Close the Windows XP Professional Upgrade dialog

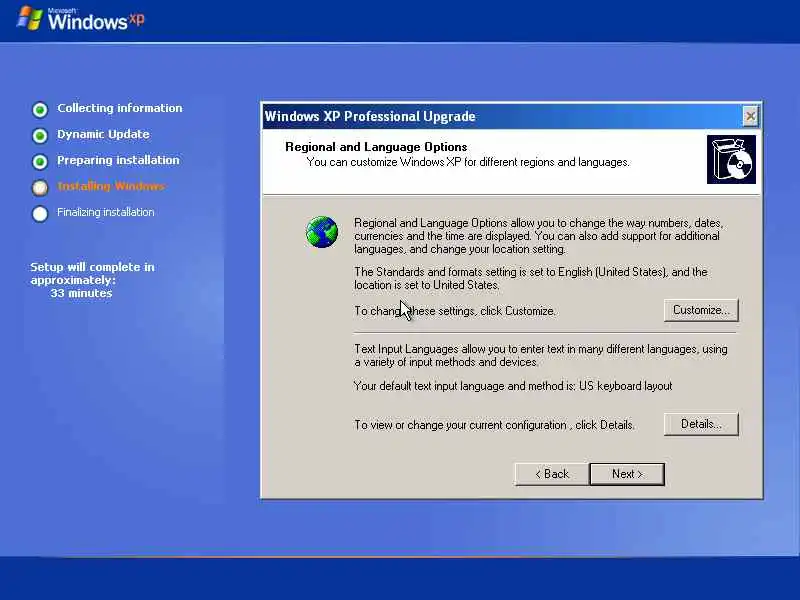751,116
